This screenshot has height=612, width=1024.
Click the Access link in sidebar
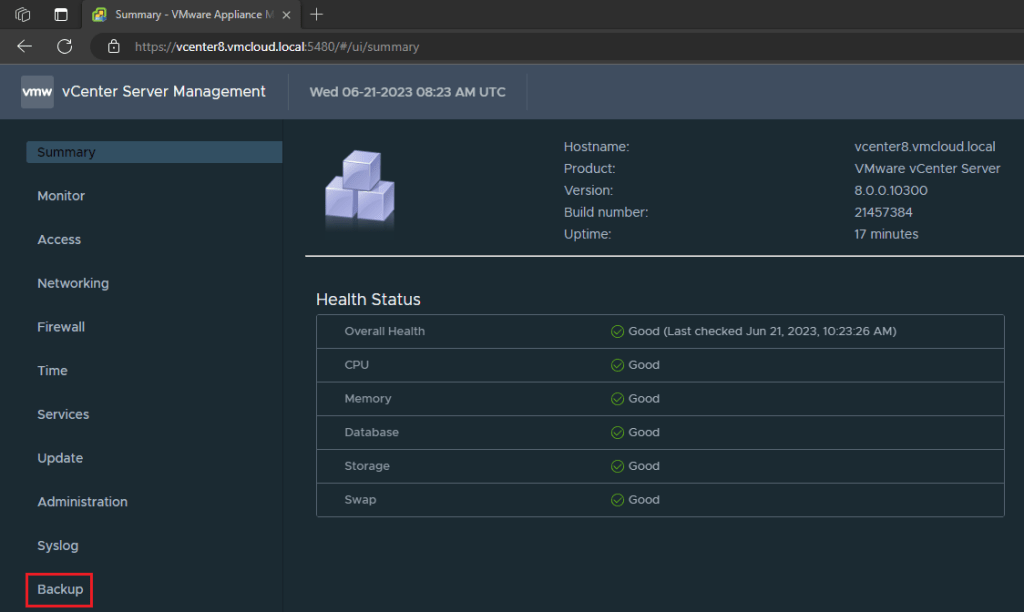click(59, 240)
